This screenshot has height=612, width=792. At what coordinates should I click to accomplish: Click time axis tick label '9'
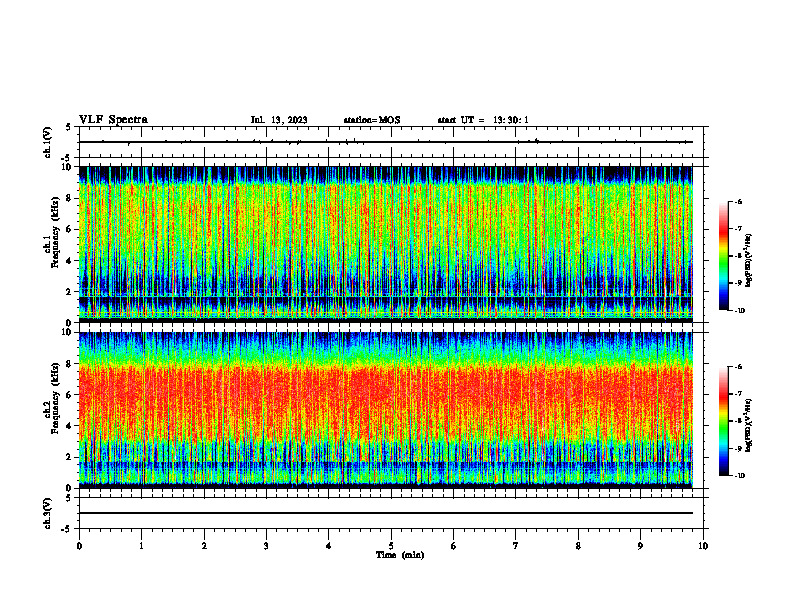pos(640,546)
